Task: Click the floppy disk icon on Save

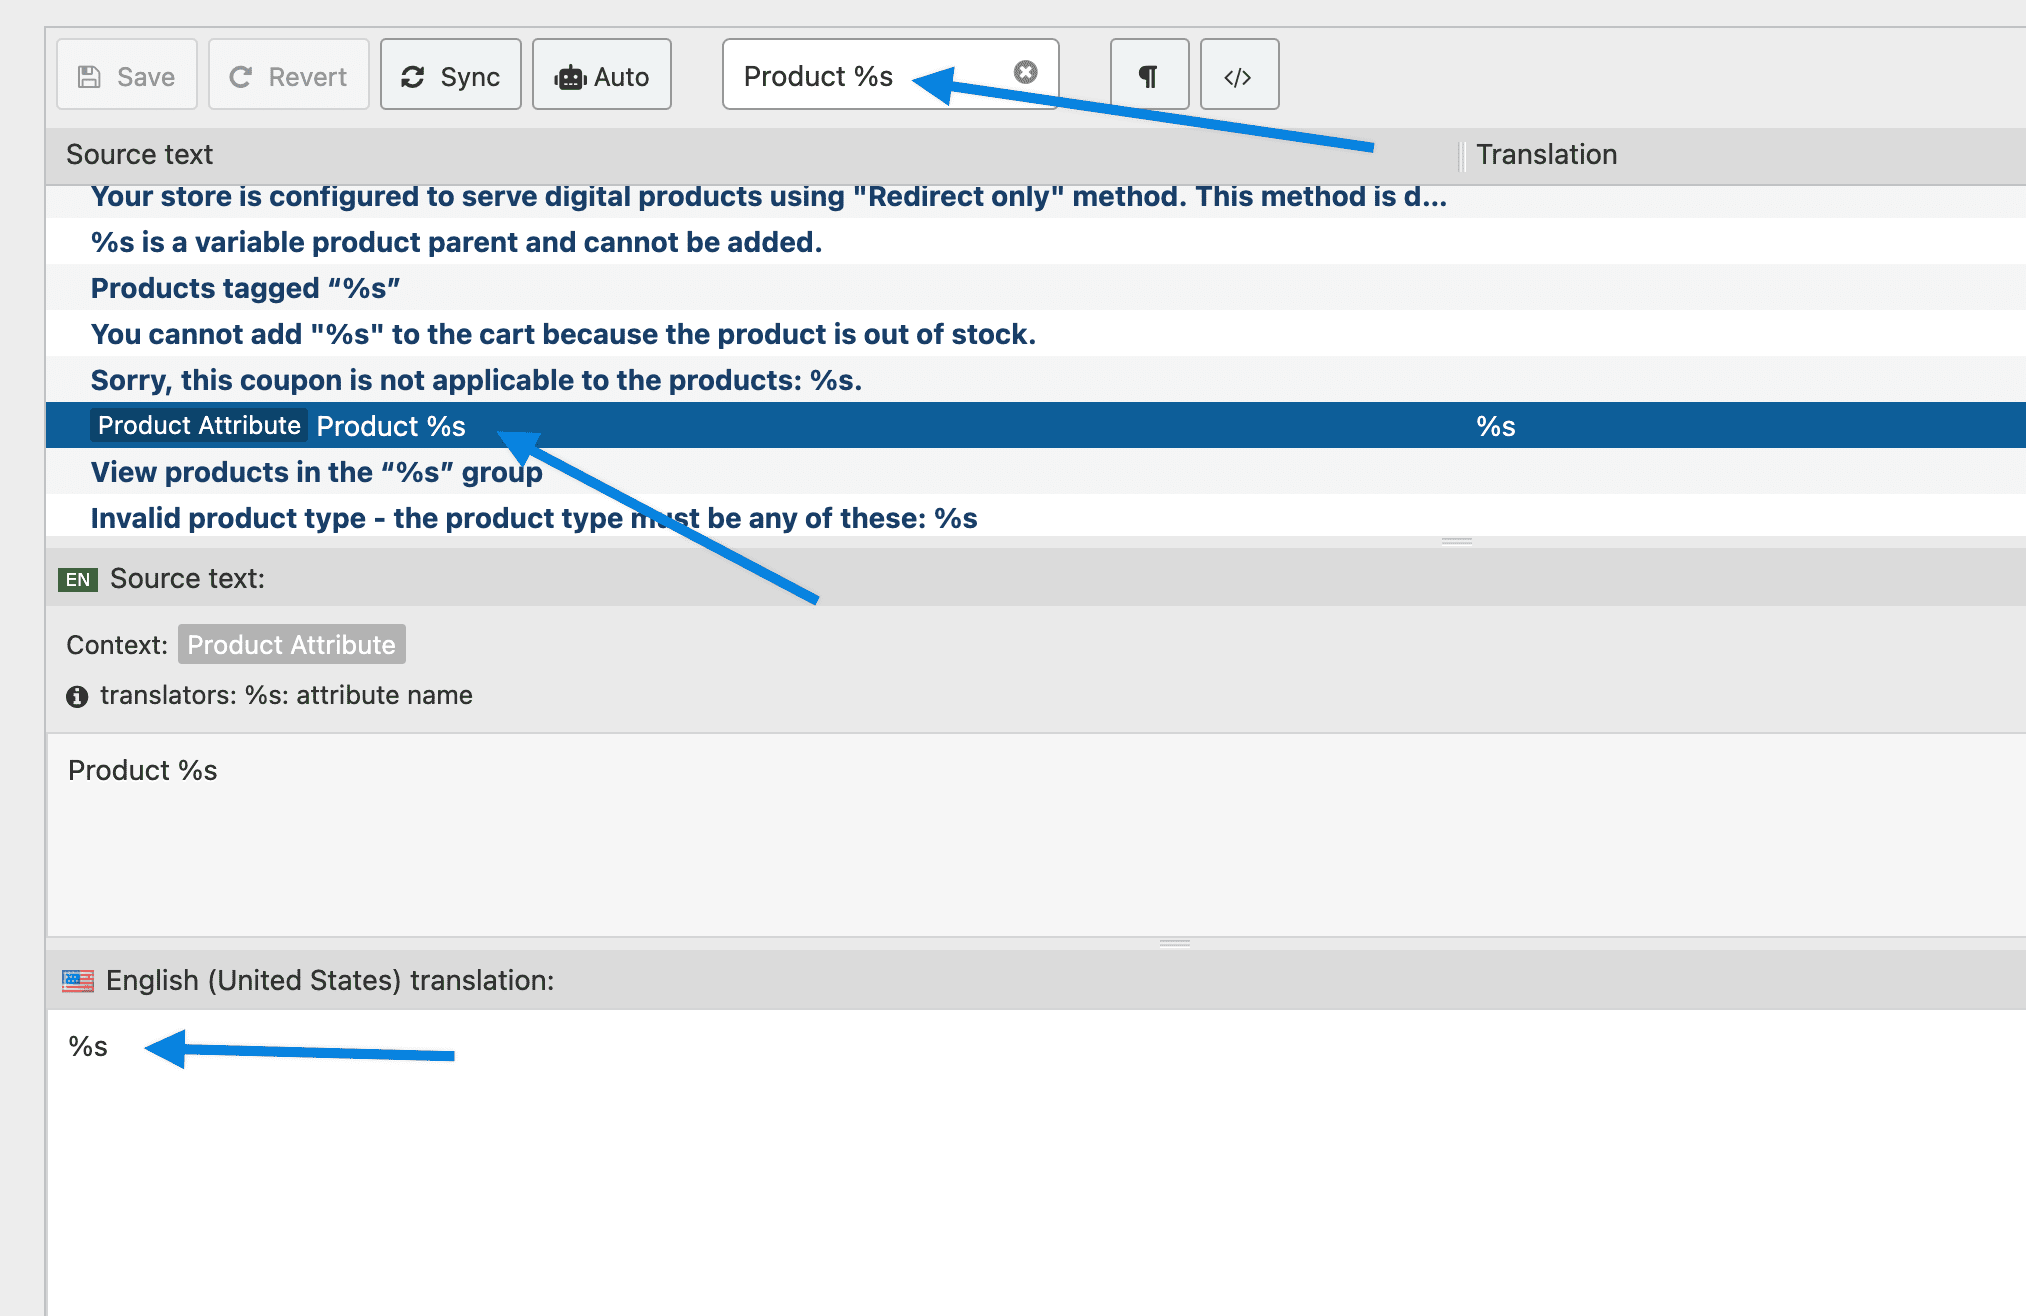Action: click(x=89, y=77)
